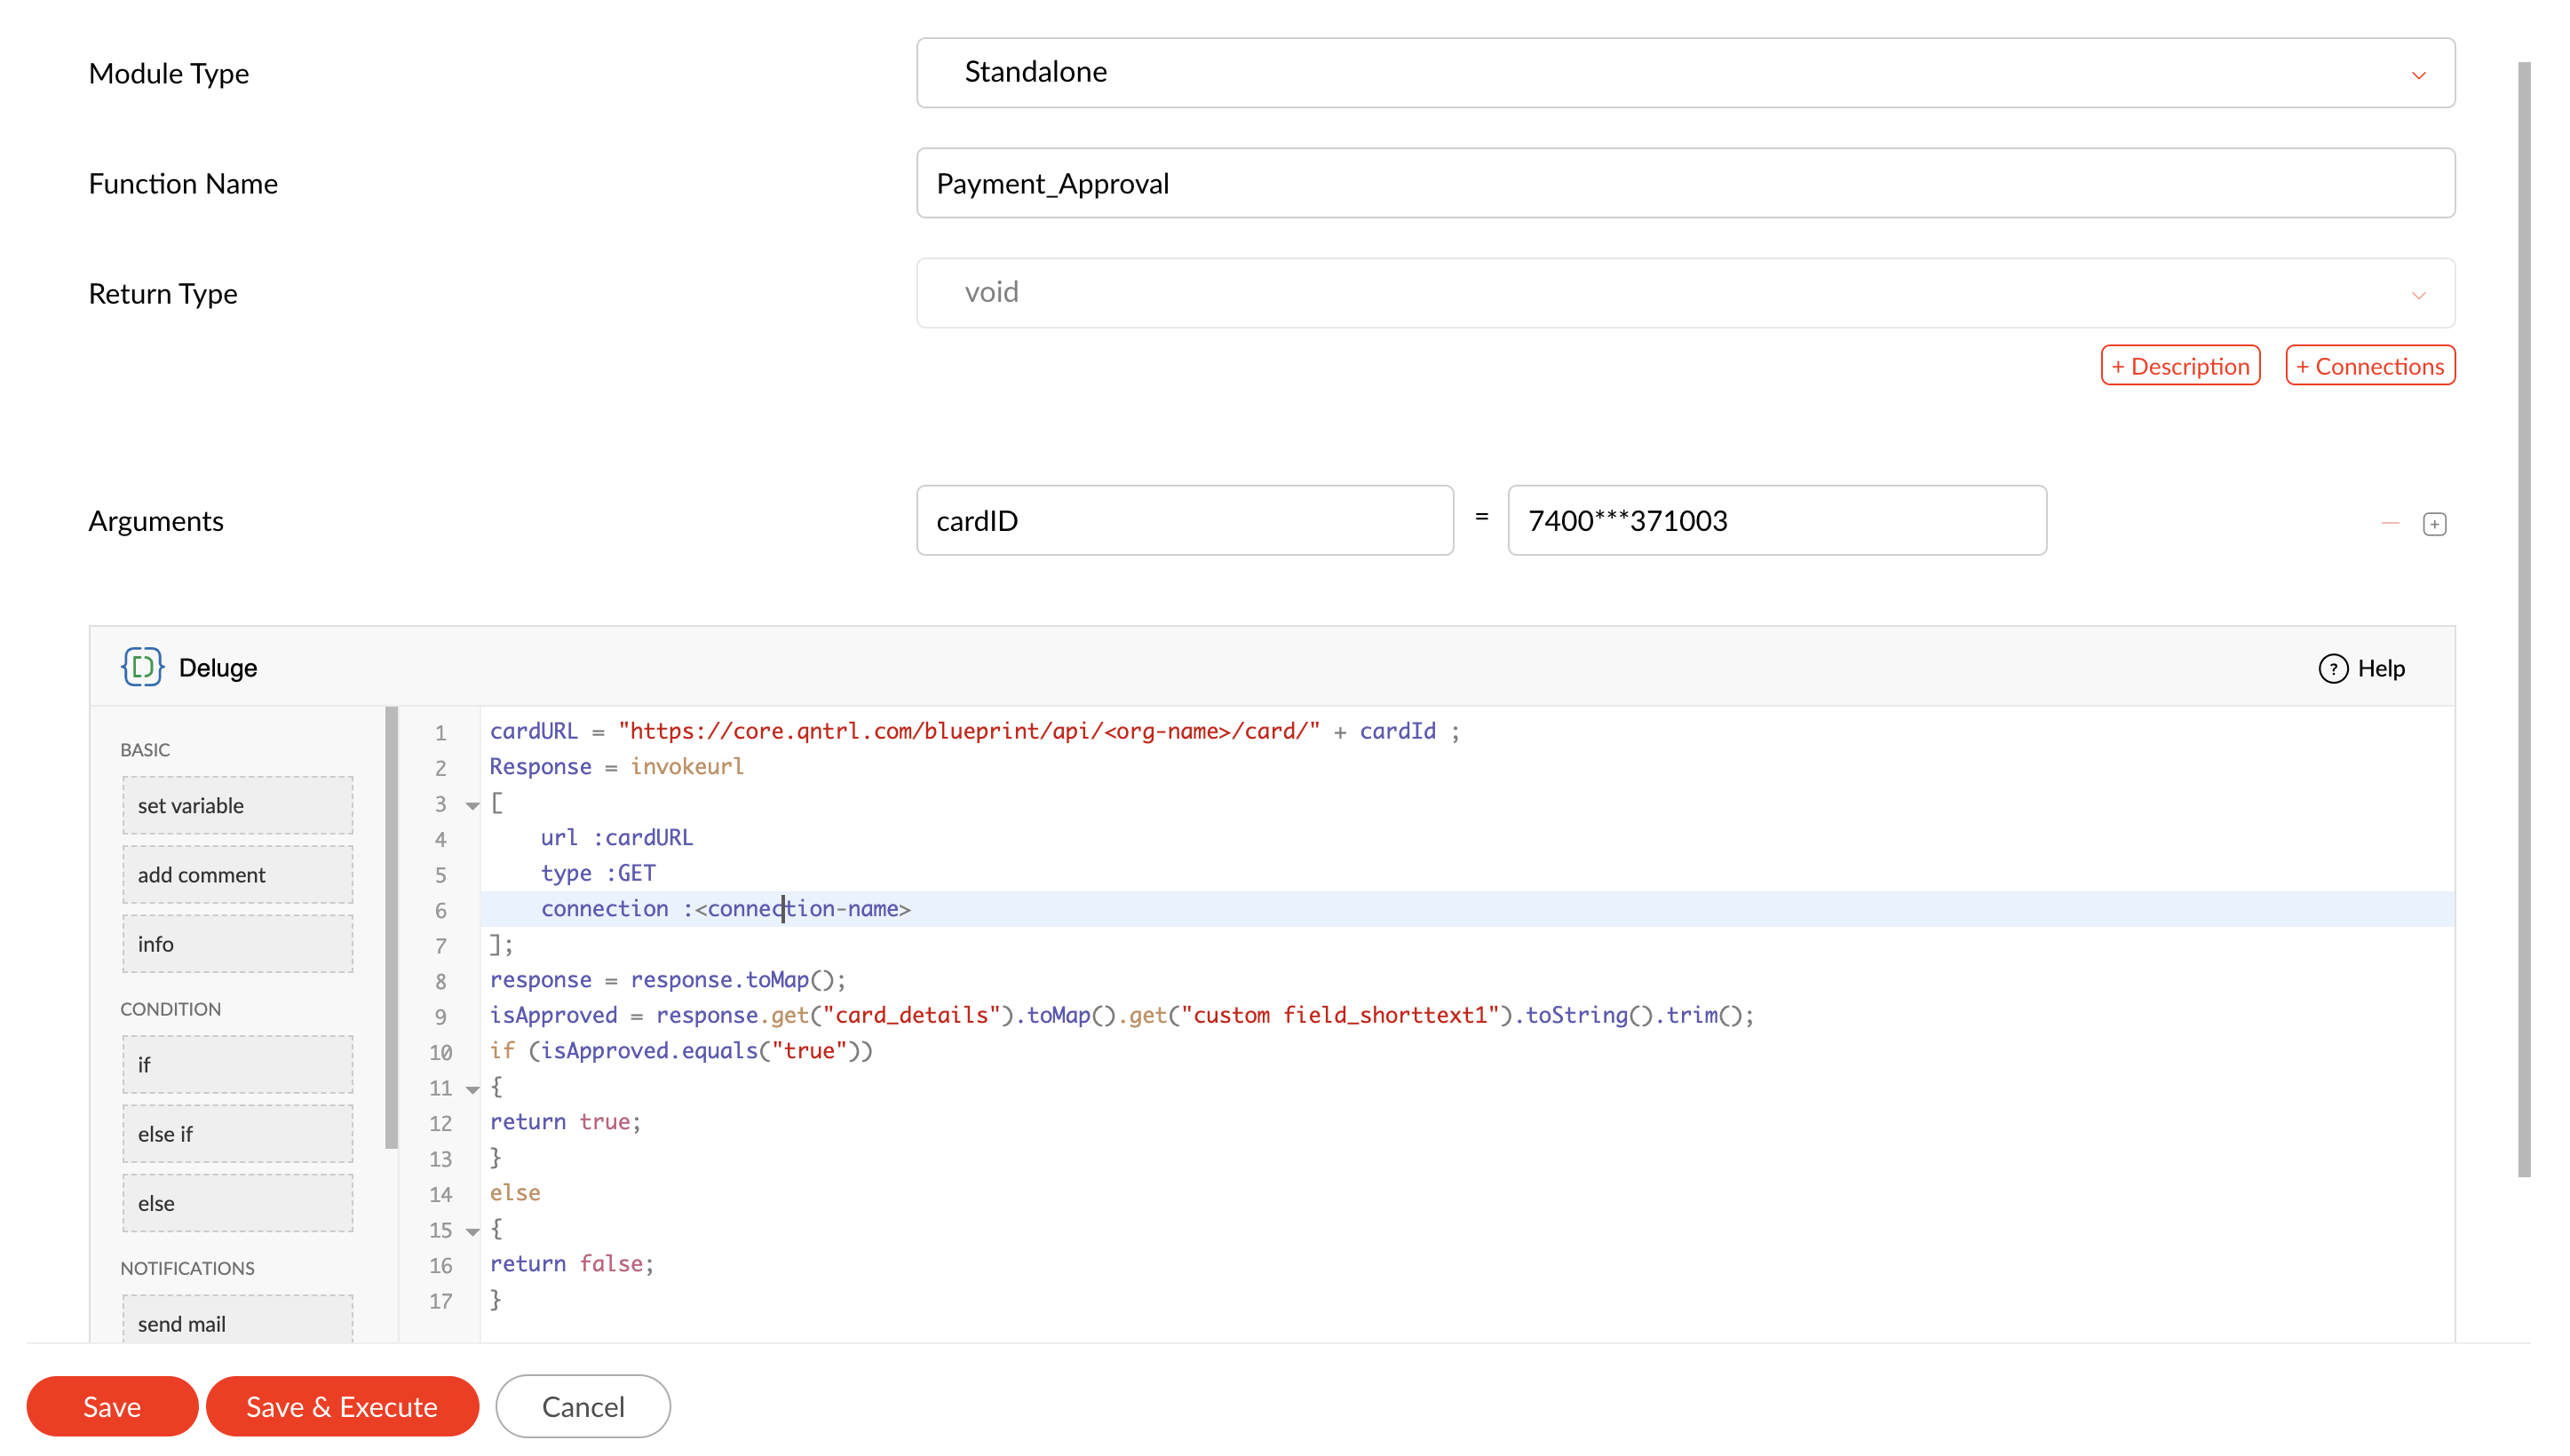Collapse code block at line 15
The width and height of the screenshot is (2570, 1456).
473,1231
